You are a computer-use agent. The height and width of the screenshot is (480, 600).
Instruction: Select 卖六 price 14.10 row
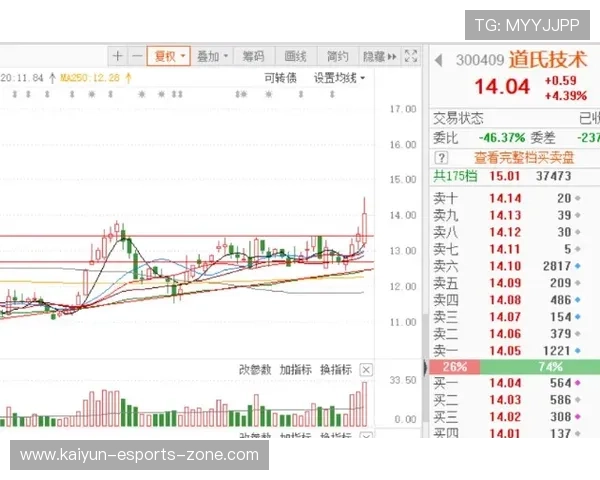pyautogui.click(x=515, y=266)
